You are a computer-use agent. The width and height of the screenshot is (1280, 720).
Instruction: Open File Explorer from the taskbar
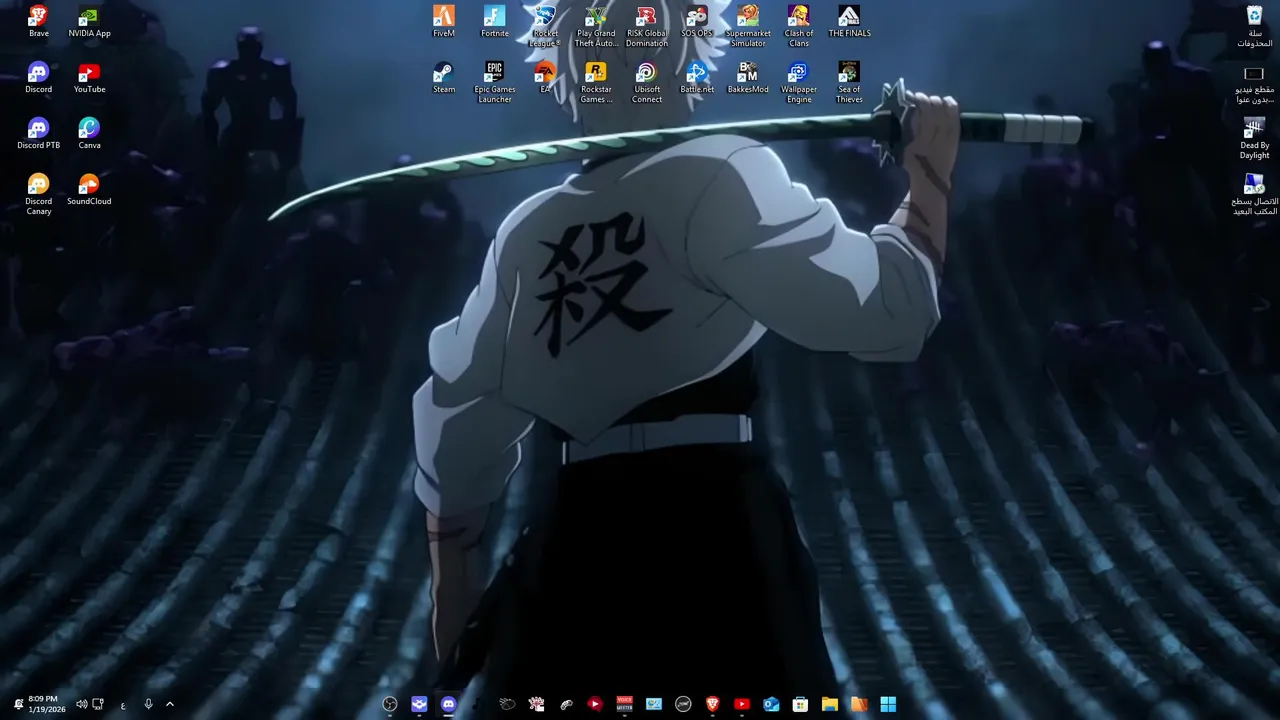(829, 705)
